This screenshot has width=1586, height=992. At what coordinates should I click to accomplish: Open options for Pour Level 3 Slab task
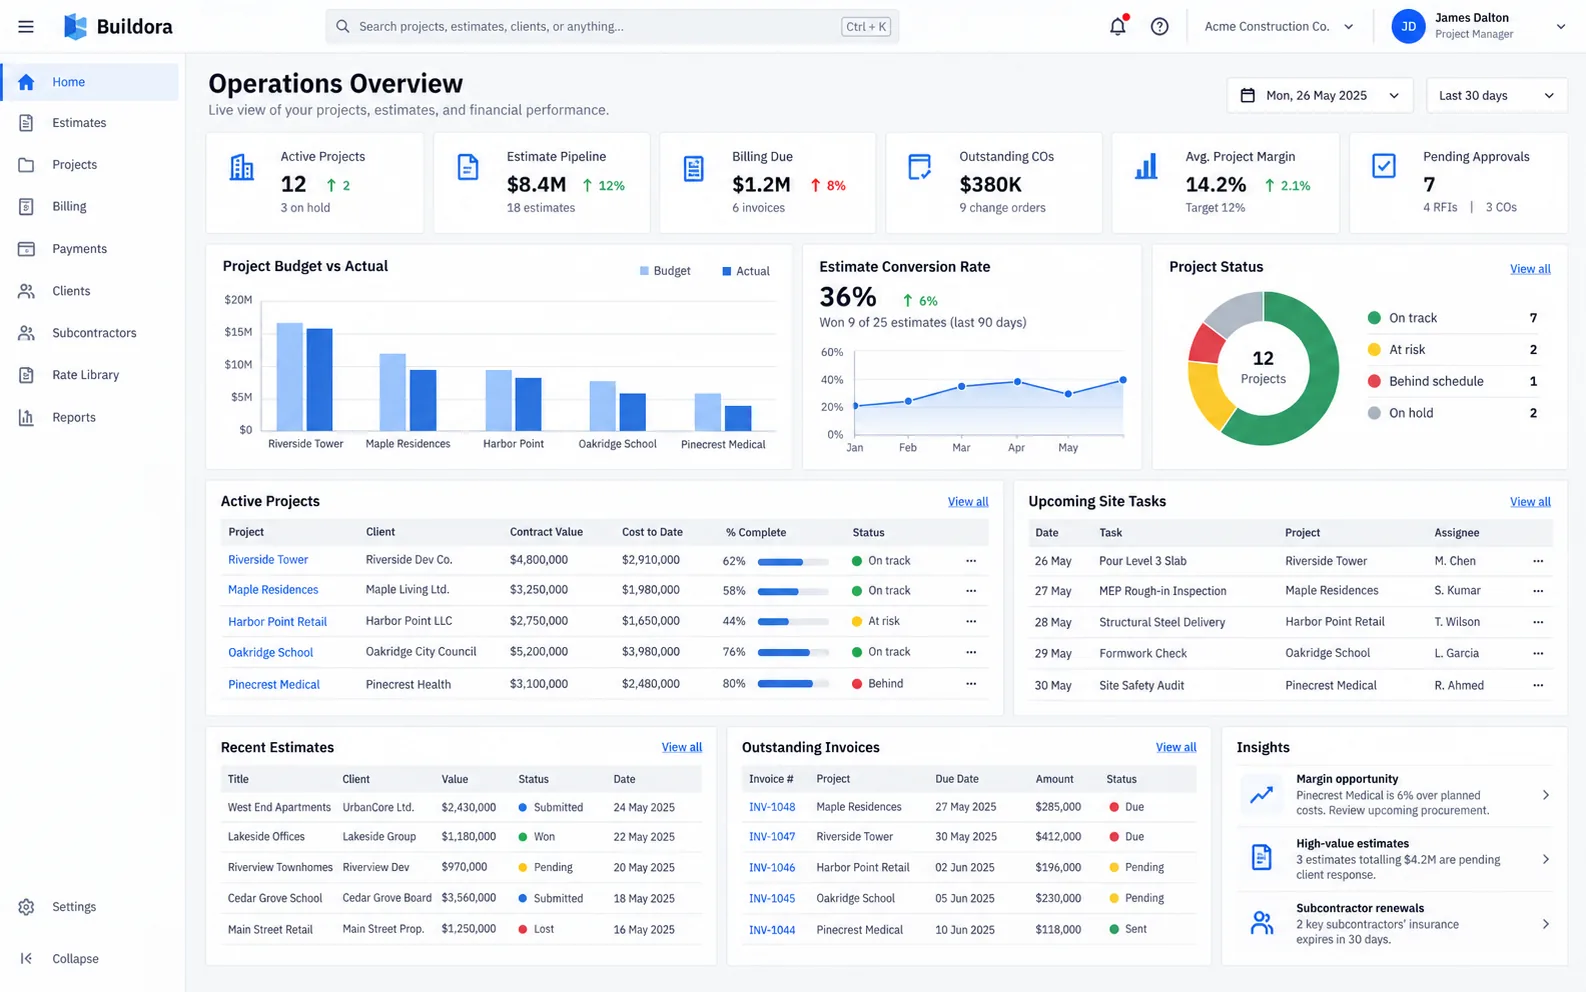click(1538, 561)
